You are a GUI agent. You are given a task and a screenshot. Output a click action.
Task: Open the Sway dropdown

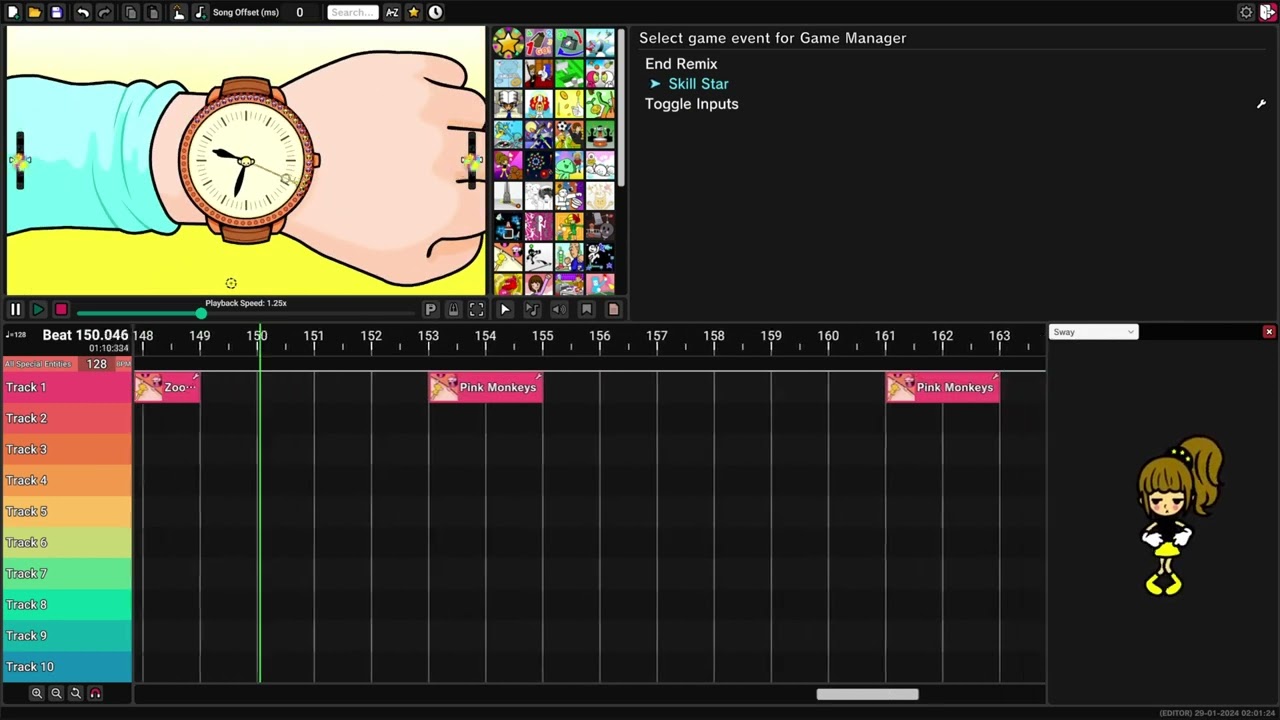pos(1093,332)
